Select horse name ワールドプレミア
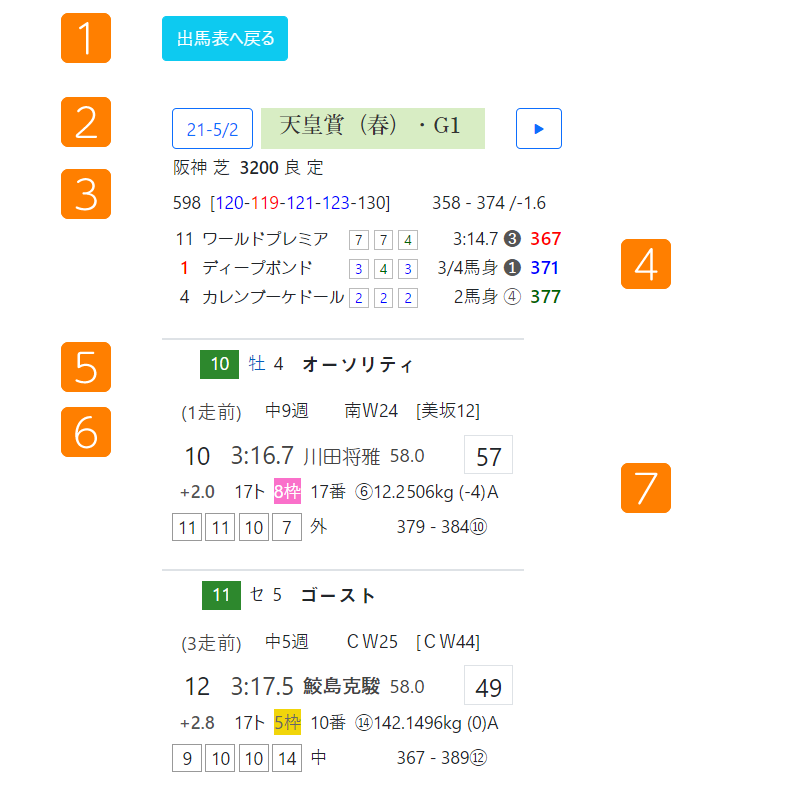 [265, 239]
